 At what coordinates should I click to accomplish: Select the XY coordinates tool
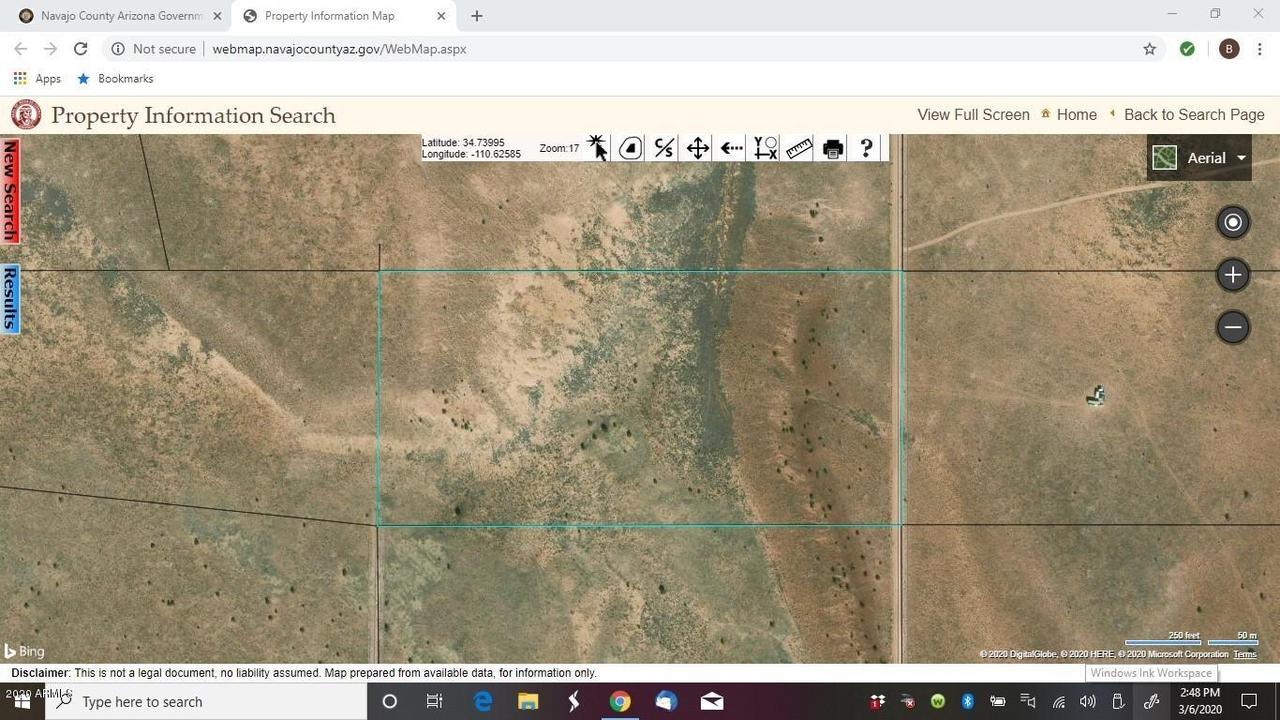click(x=765, y=147)
